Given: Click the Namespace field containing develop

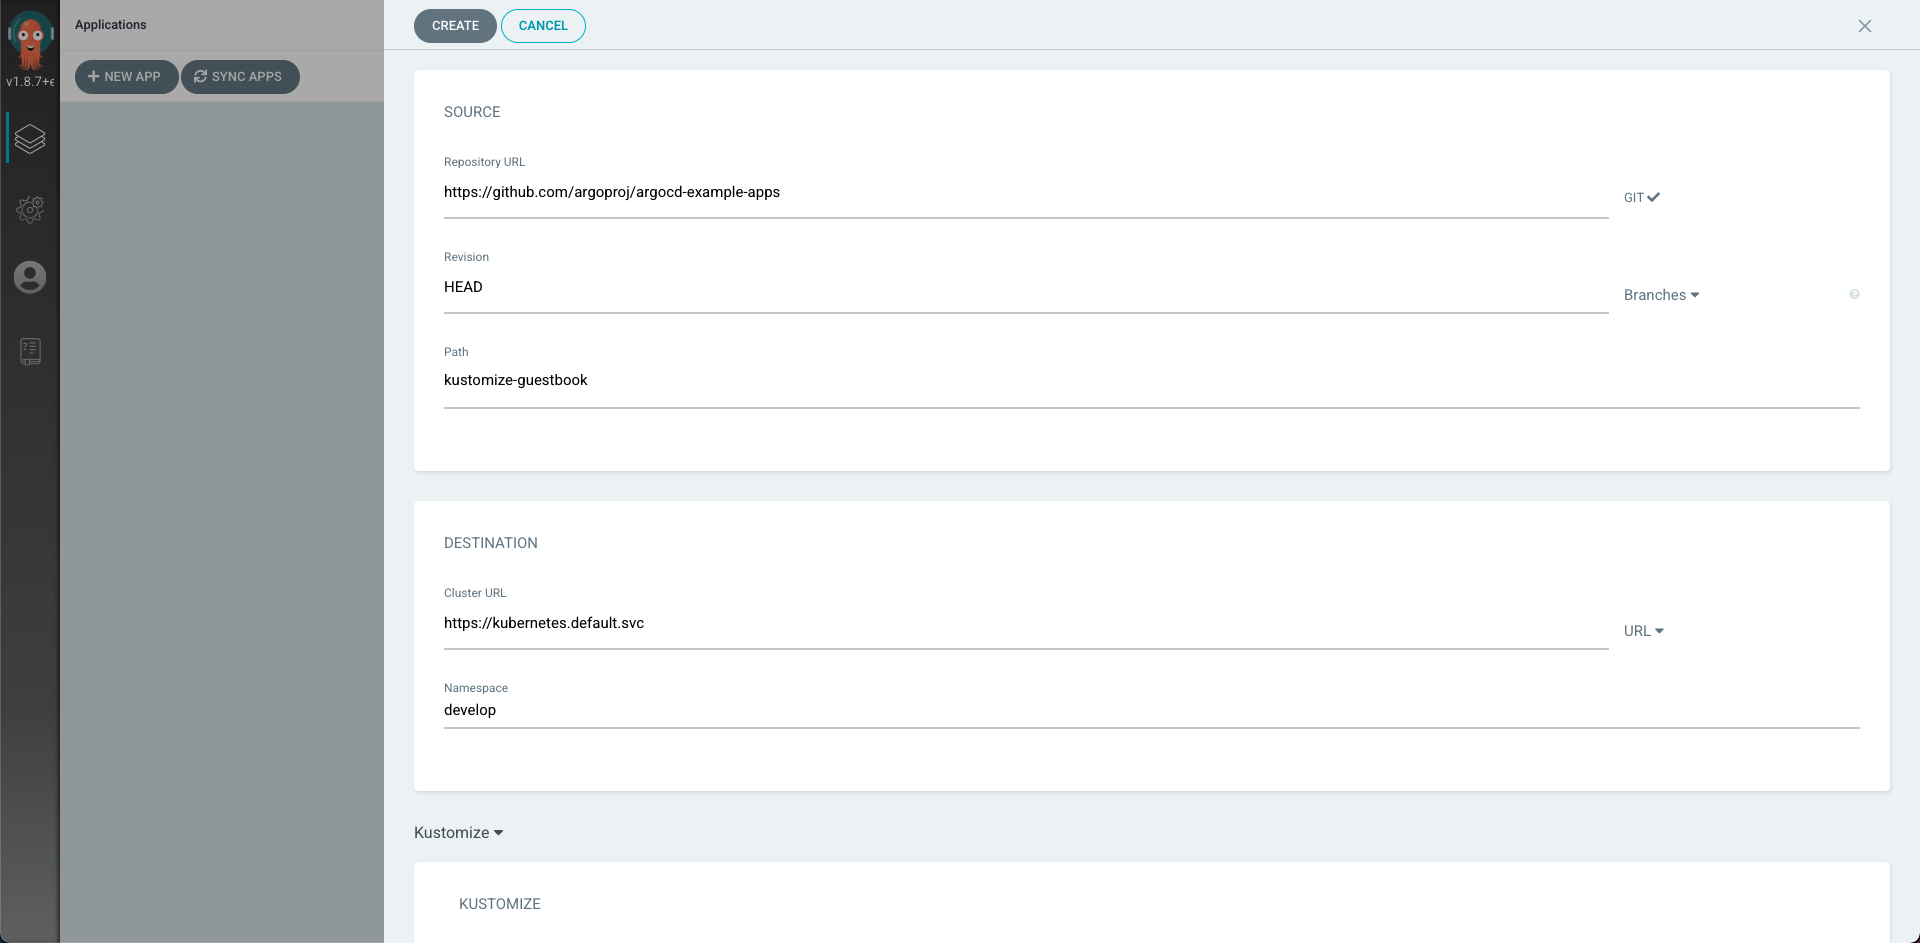Looking at the screenshot, I should (x=1150, y=711).
